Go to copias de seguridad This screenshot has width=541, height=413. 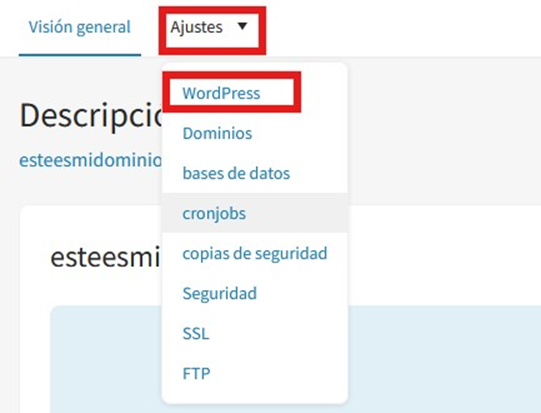(255, 254)
